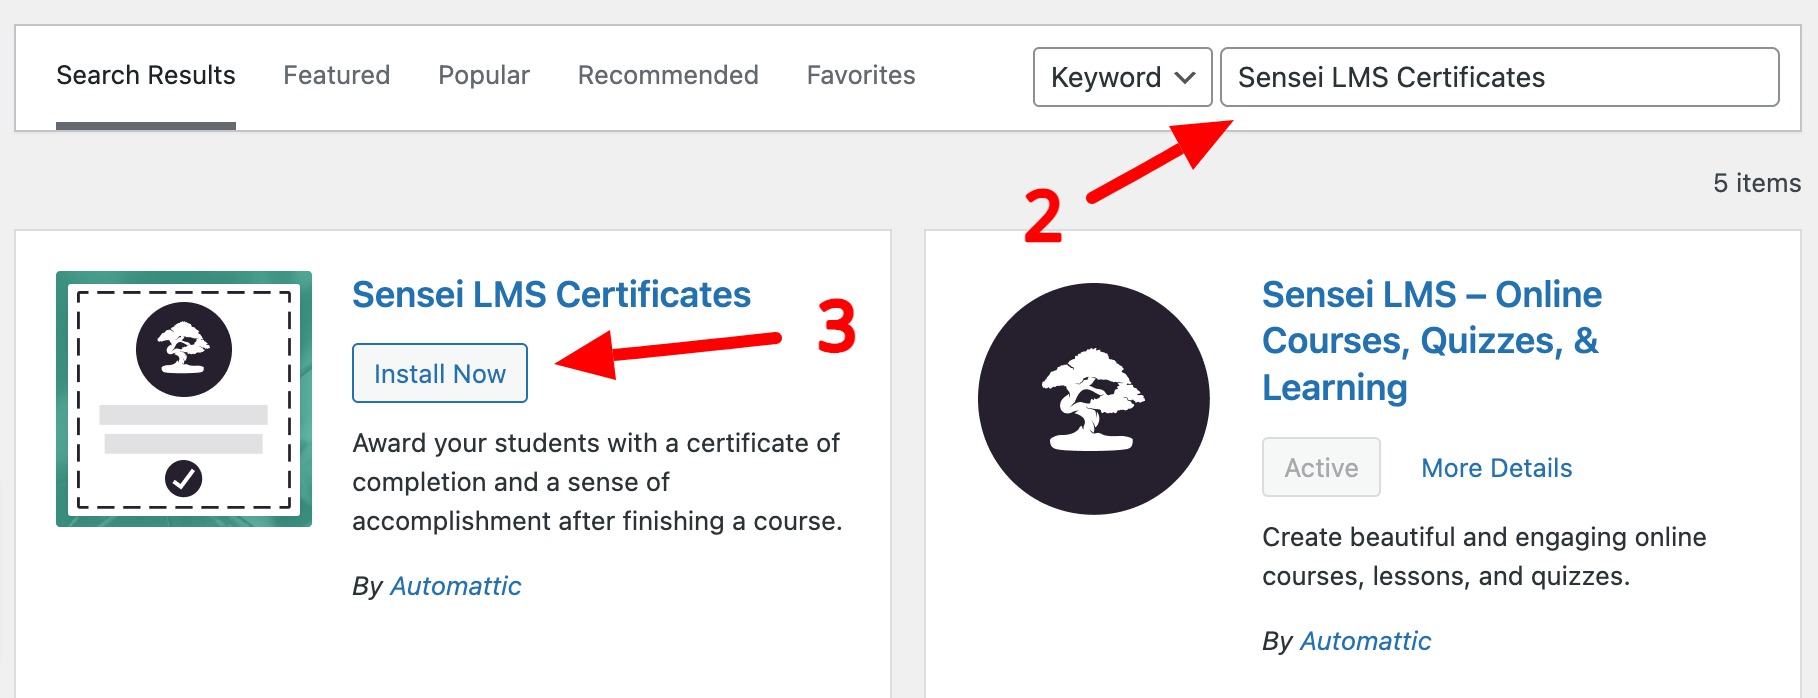
Task: Click the "Award your students" description text
Action: point(597,482)
